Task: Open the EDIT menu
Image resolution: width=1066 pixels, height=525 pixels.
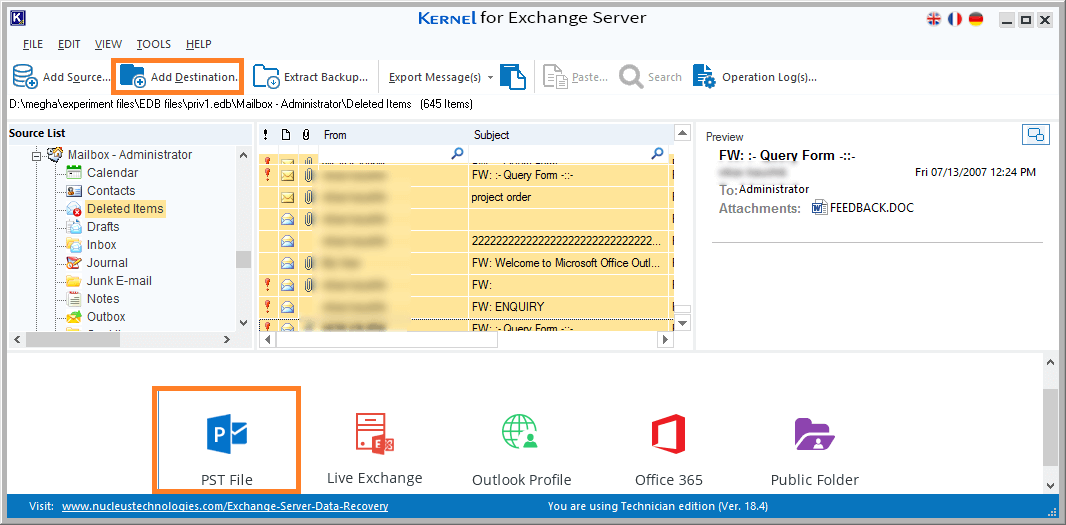Action: click(69, 44)
